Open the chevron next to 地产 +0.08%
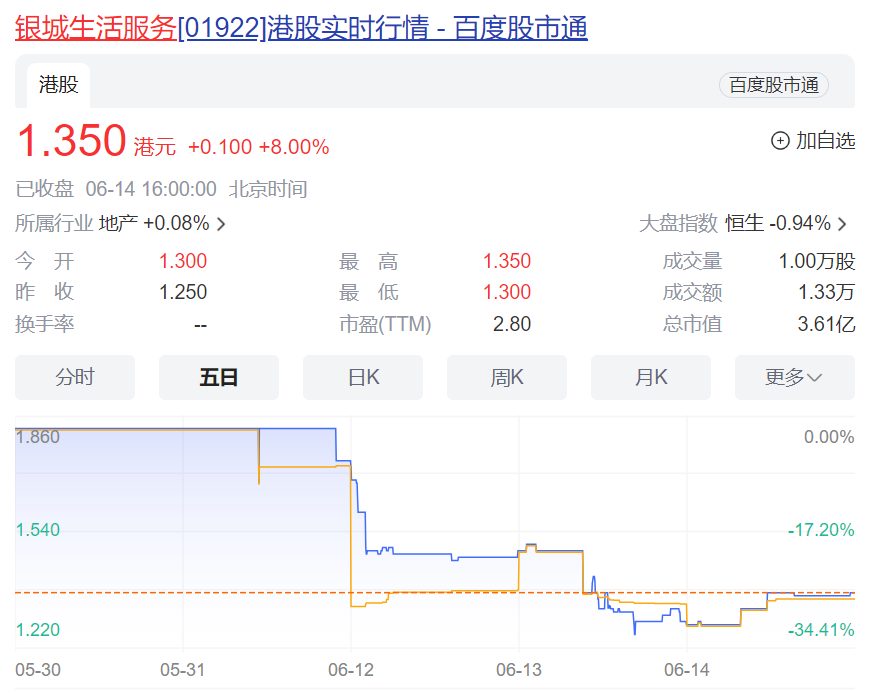This screenshot has width=877, height=694. point(221,224)
